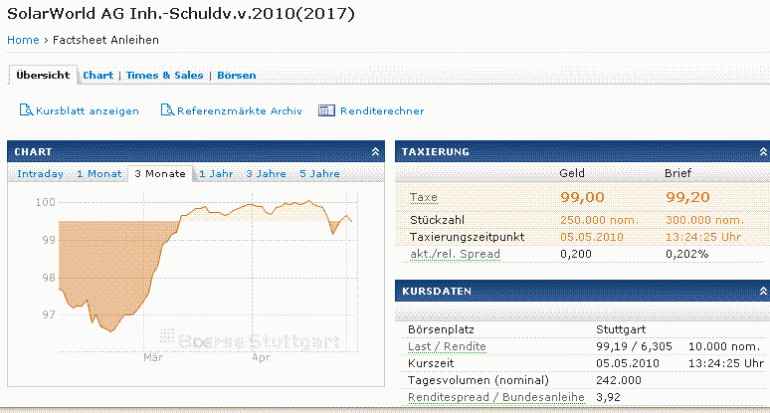Click the absolute spread value 0,200
This screenshot has height=413, width=770.
576,254
